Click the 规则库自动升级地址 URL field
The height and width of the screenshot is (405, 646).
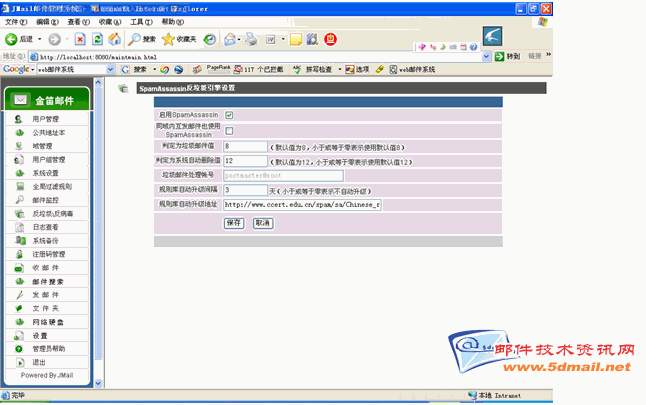pyautogui.click(x=301, y=204)
